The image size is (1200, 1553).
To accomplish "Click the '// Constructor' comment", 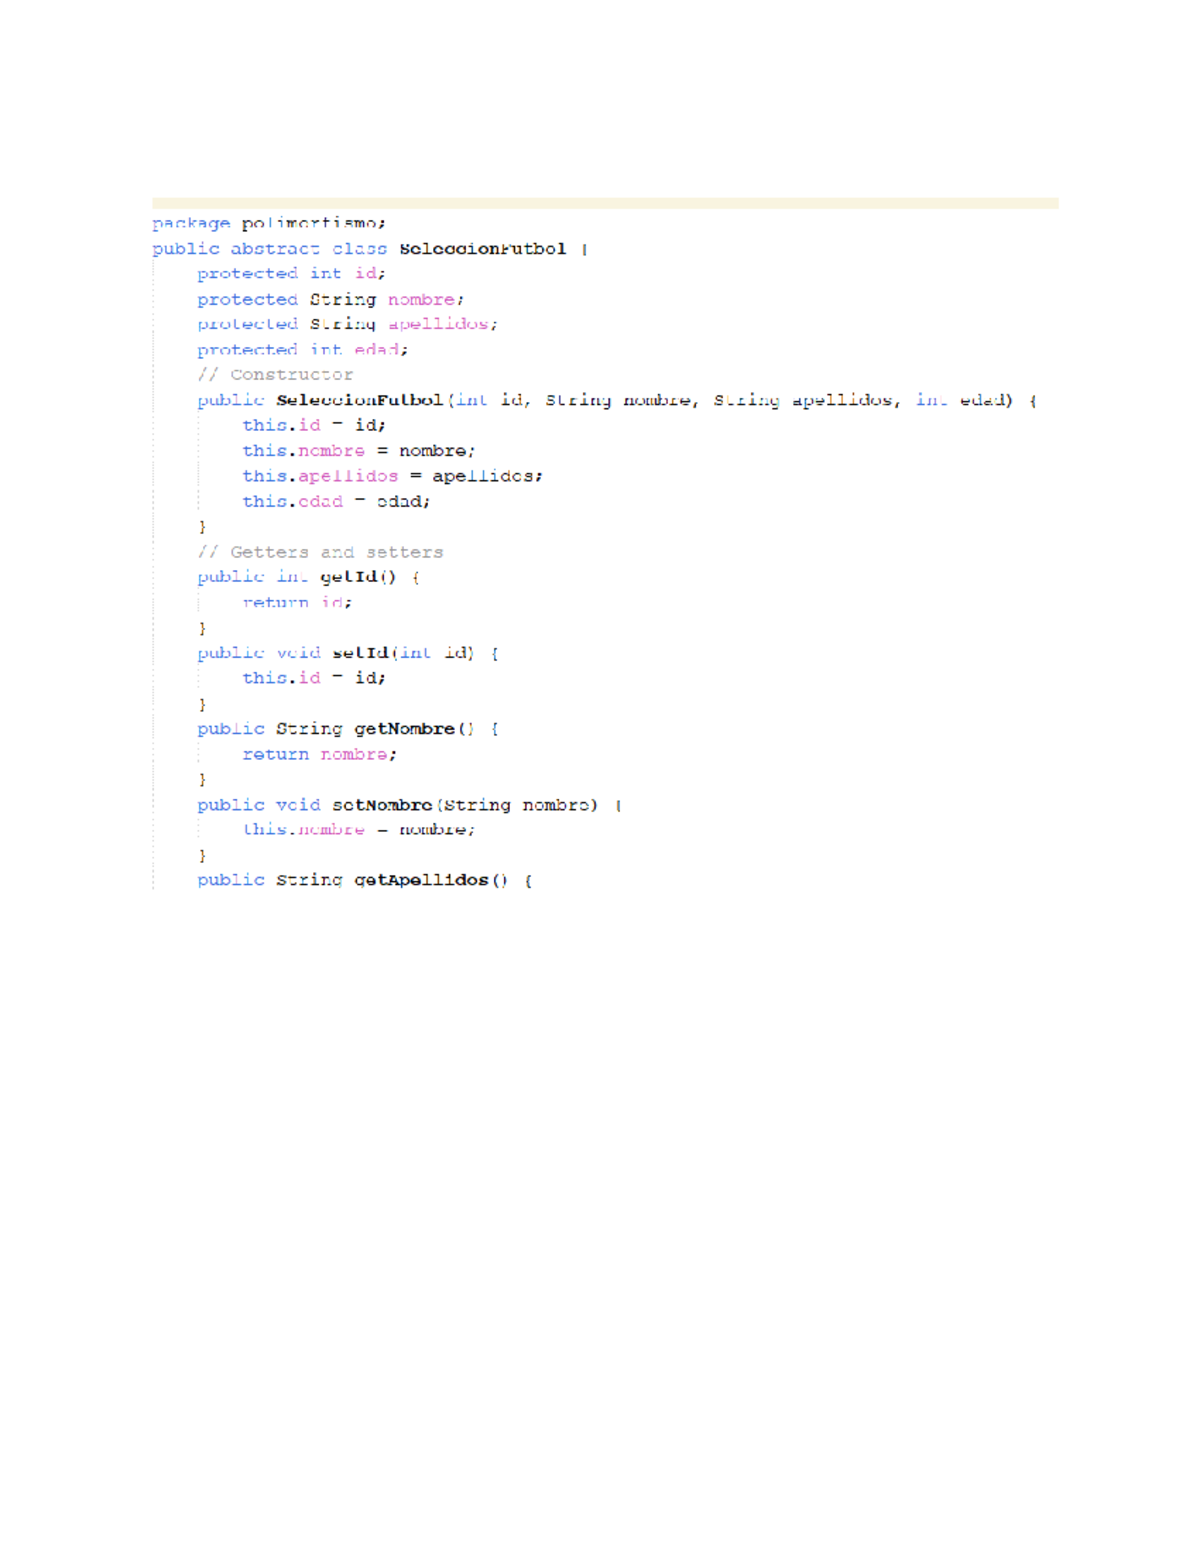I will [275, 375].
